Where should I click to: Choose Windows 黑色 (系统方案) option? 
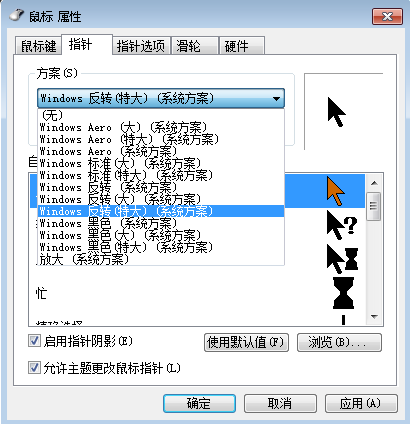(161, 223)
